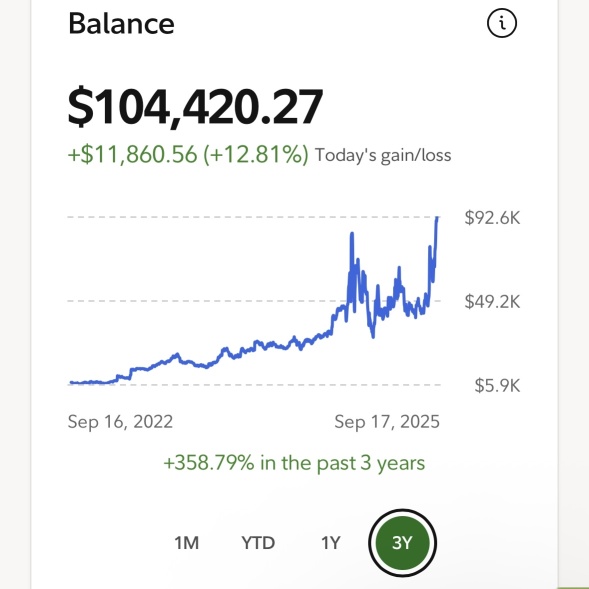This screenshot has height=589, width=589.
Task: Click the chart's latest peak point
Action: (437, 218)
